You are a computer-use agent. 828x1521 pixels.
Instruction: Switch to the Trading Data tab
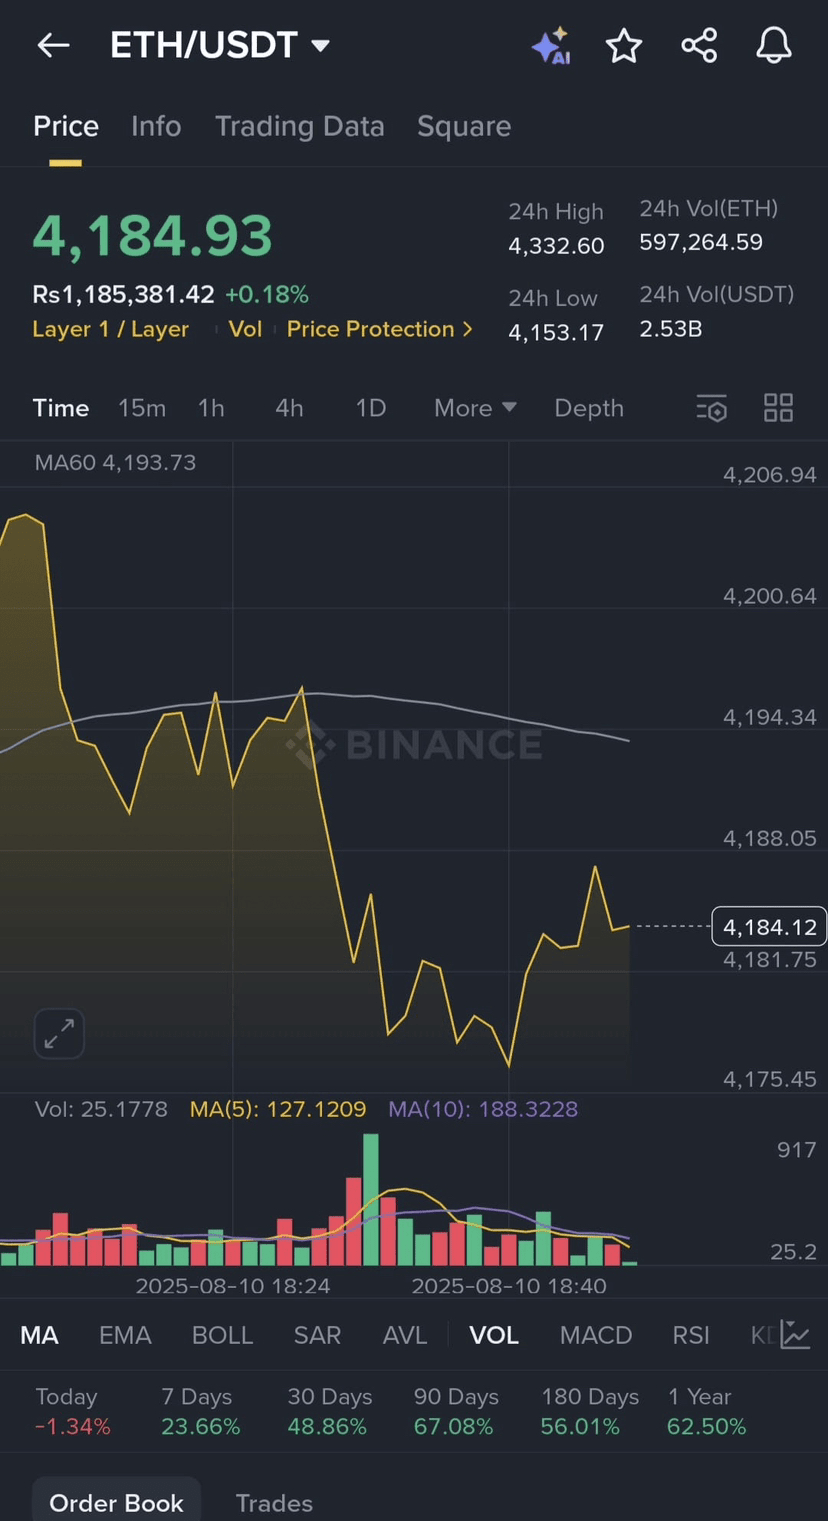tap(300, 126)
